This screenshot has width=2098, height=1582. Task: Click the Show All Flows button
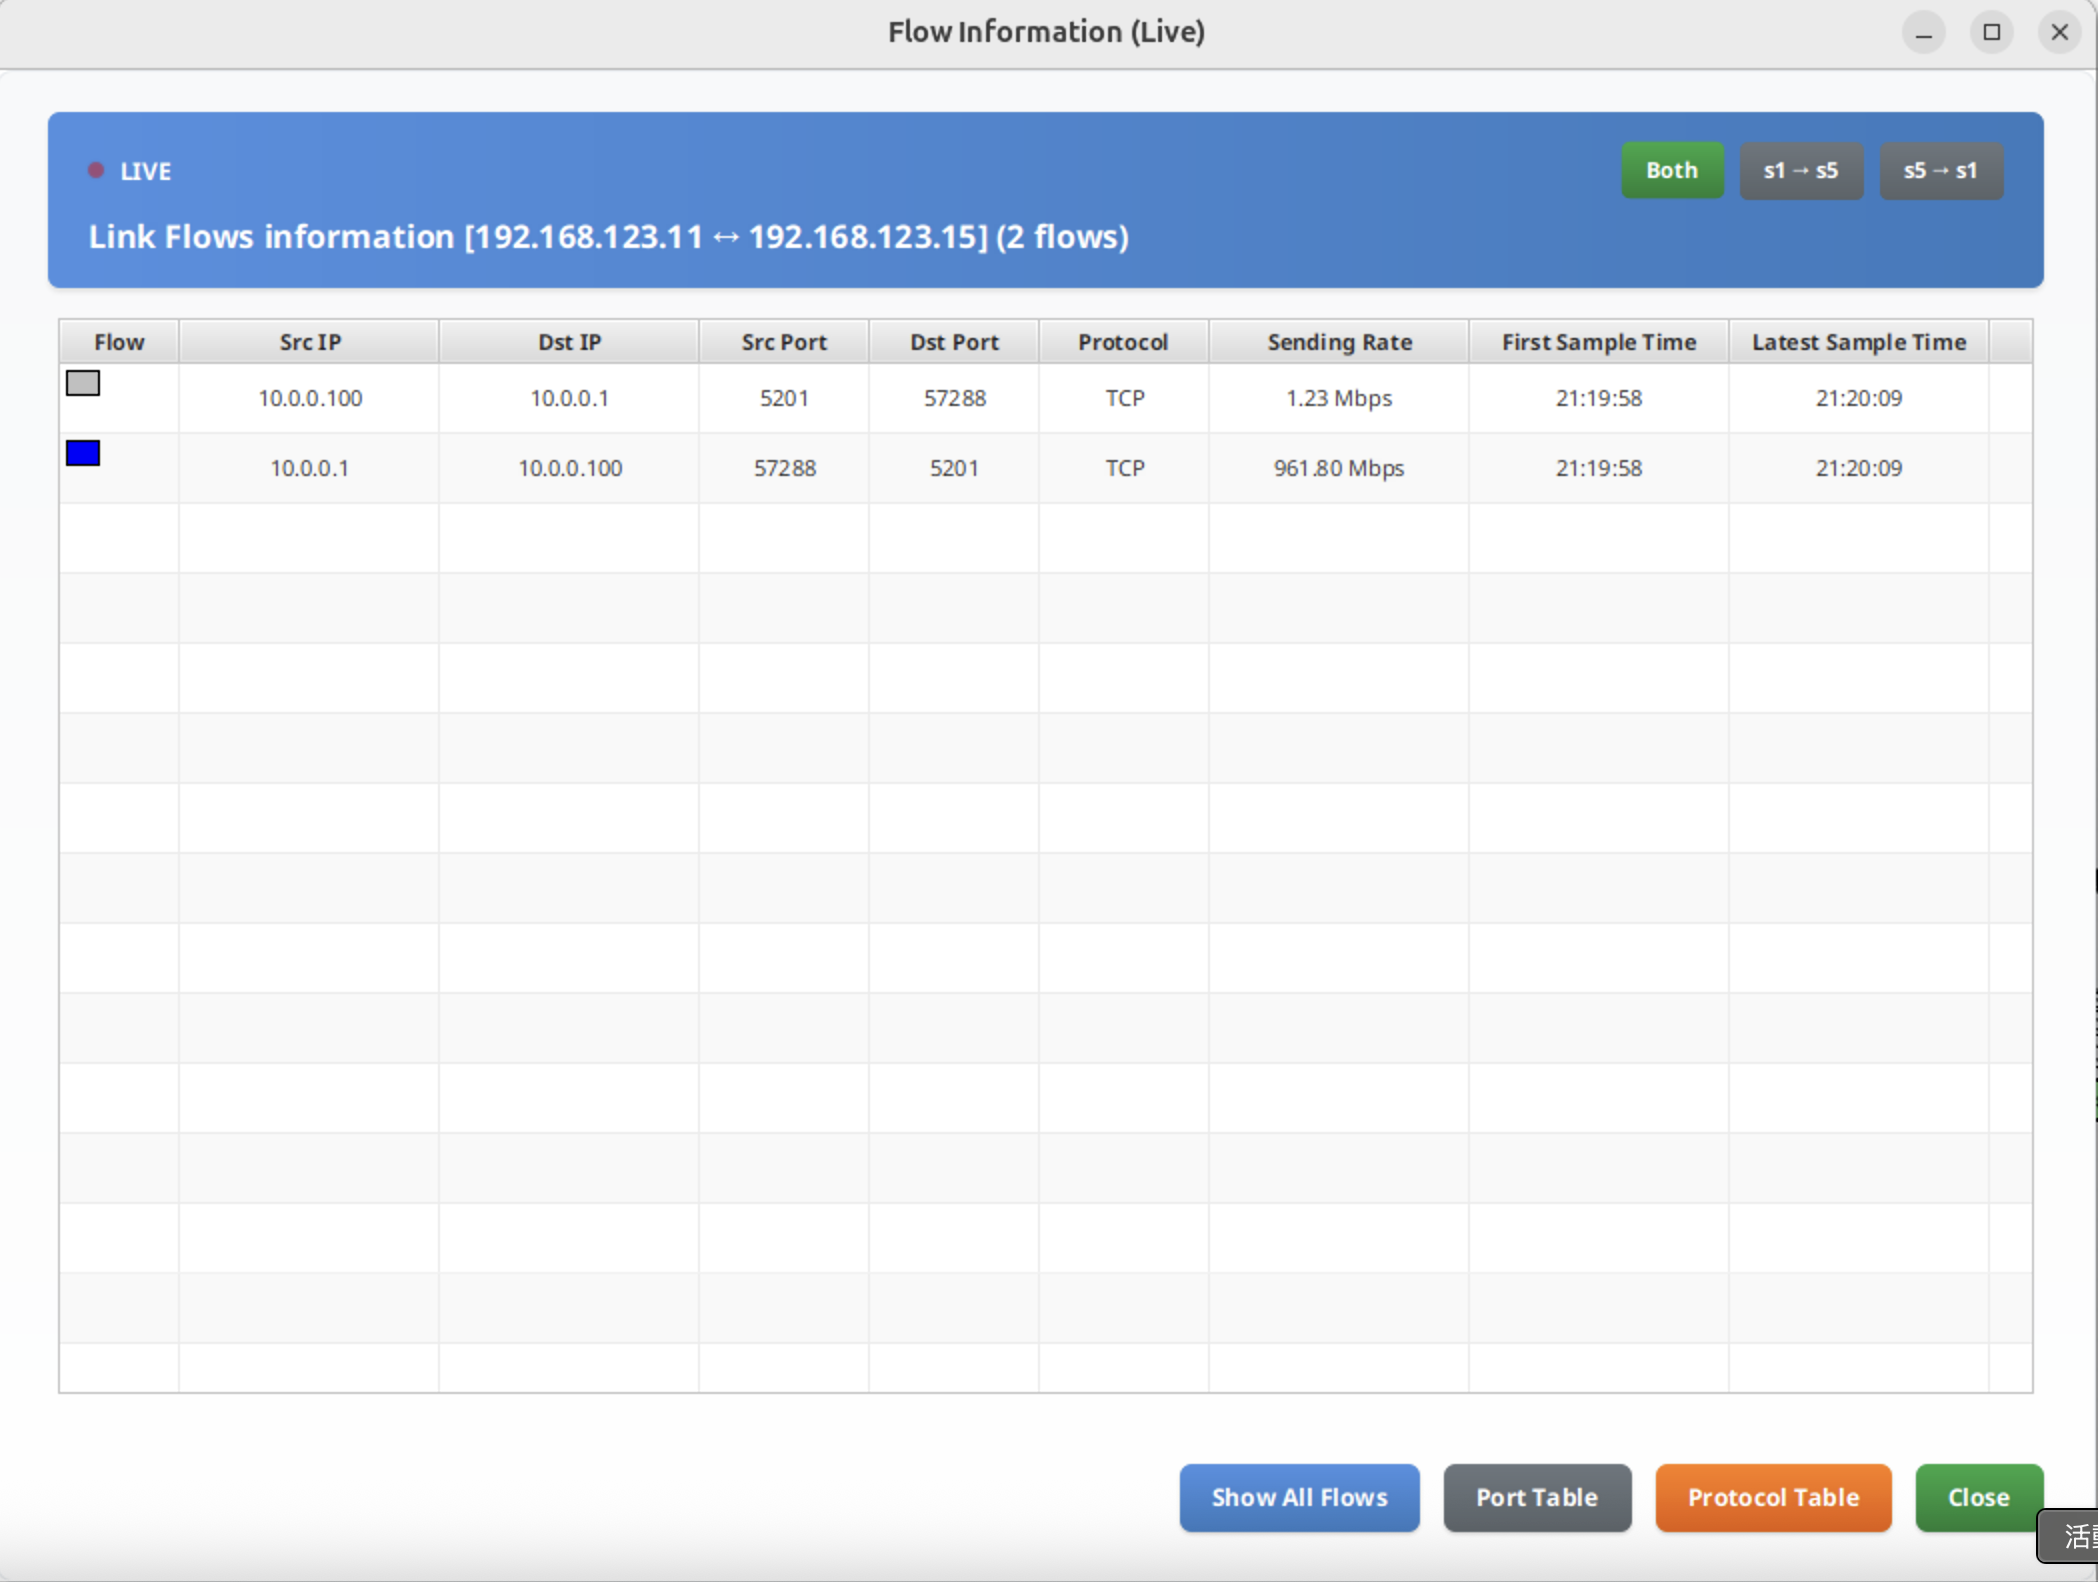pos(1298,1496)
